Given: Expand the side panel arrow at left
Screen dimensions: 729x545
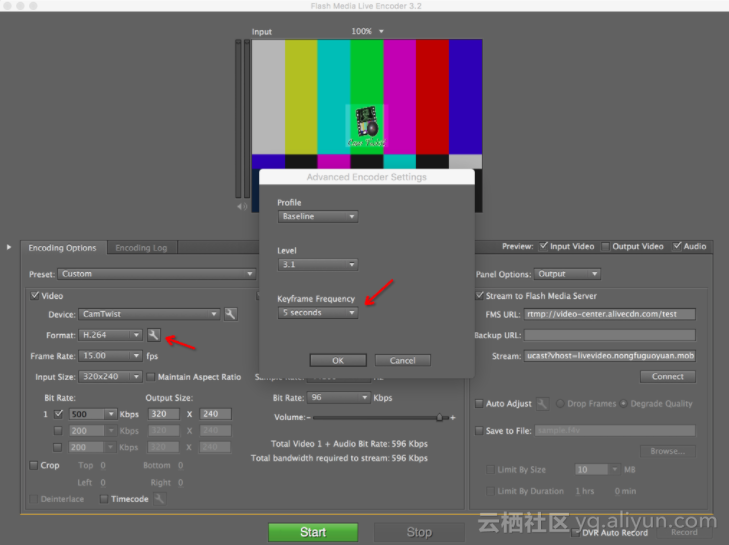Looking at the screenshot, I should tap(9, 247).
